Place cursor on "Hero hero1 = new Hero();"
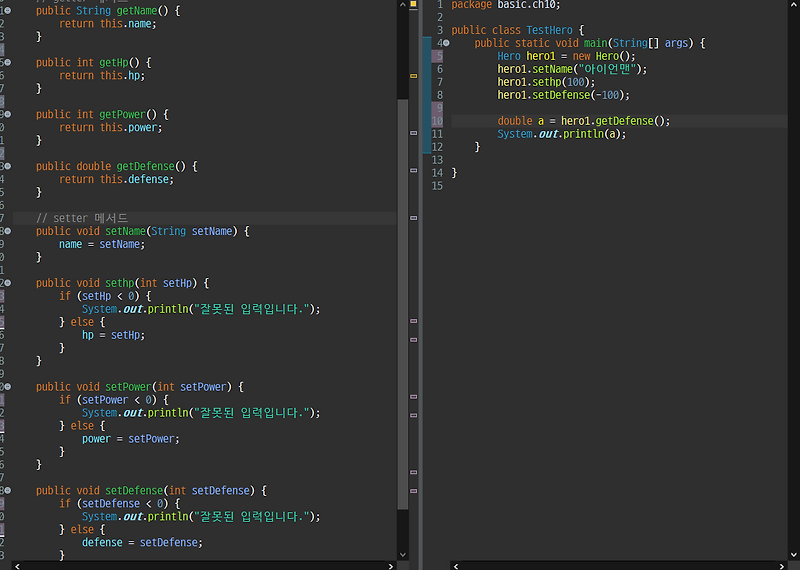800x570 pixels. click(x=566, y=56)
